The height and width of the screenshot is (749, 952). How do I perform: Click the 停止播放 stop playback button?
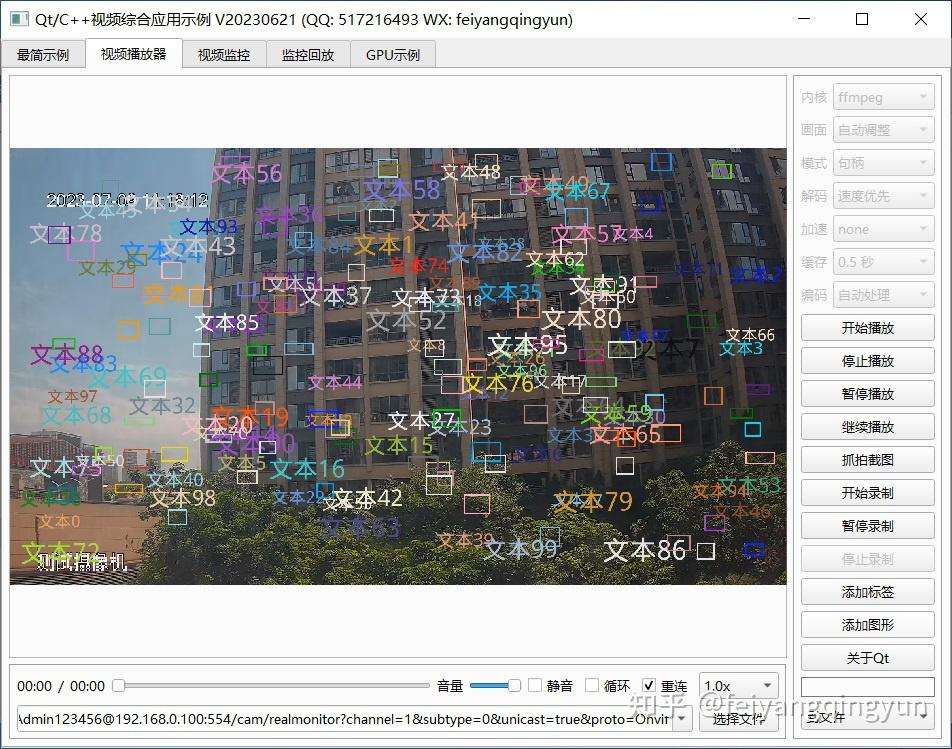pos(867,360)
